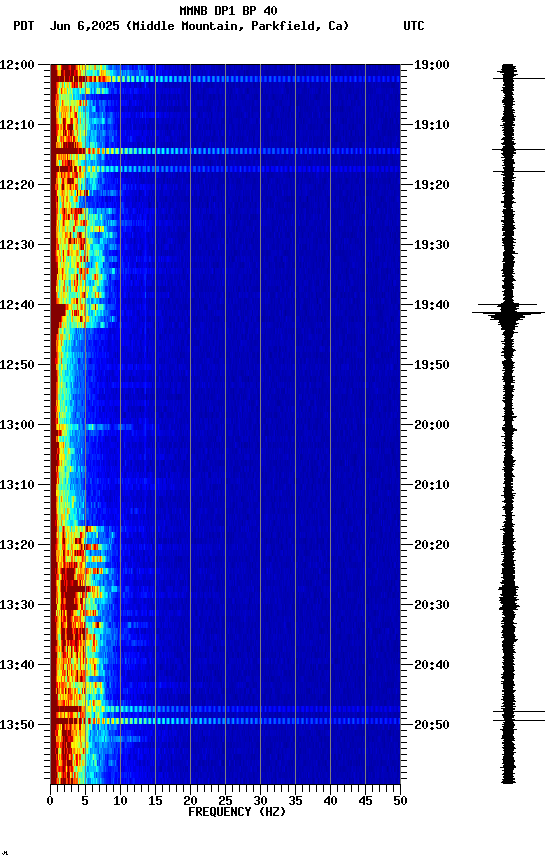The height and width of the screenshot is (864, 552).
Task: Click the 19:10 UTC time label
Action: 432,125
